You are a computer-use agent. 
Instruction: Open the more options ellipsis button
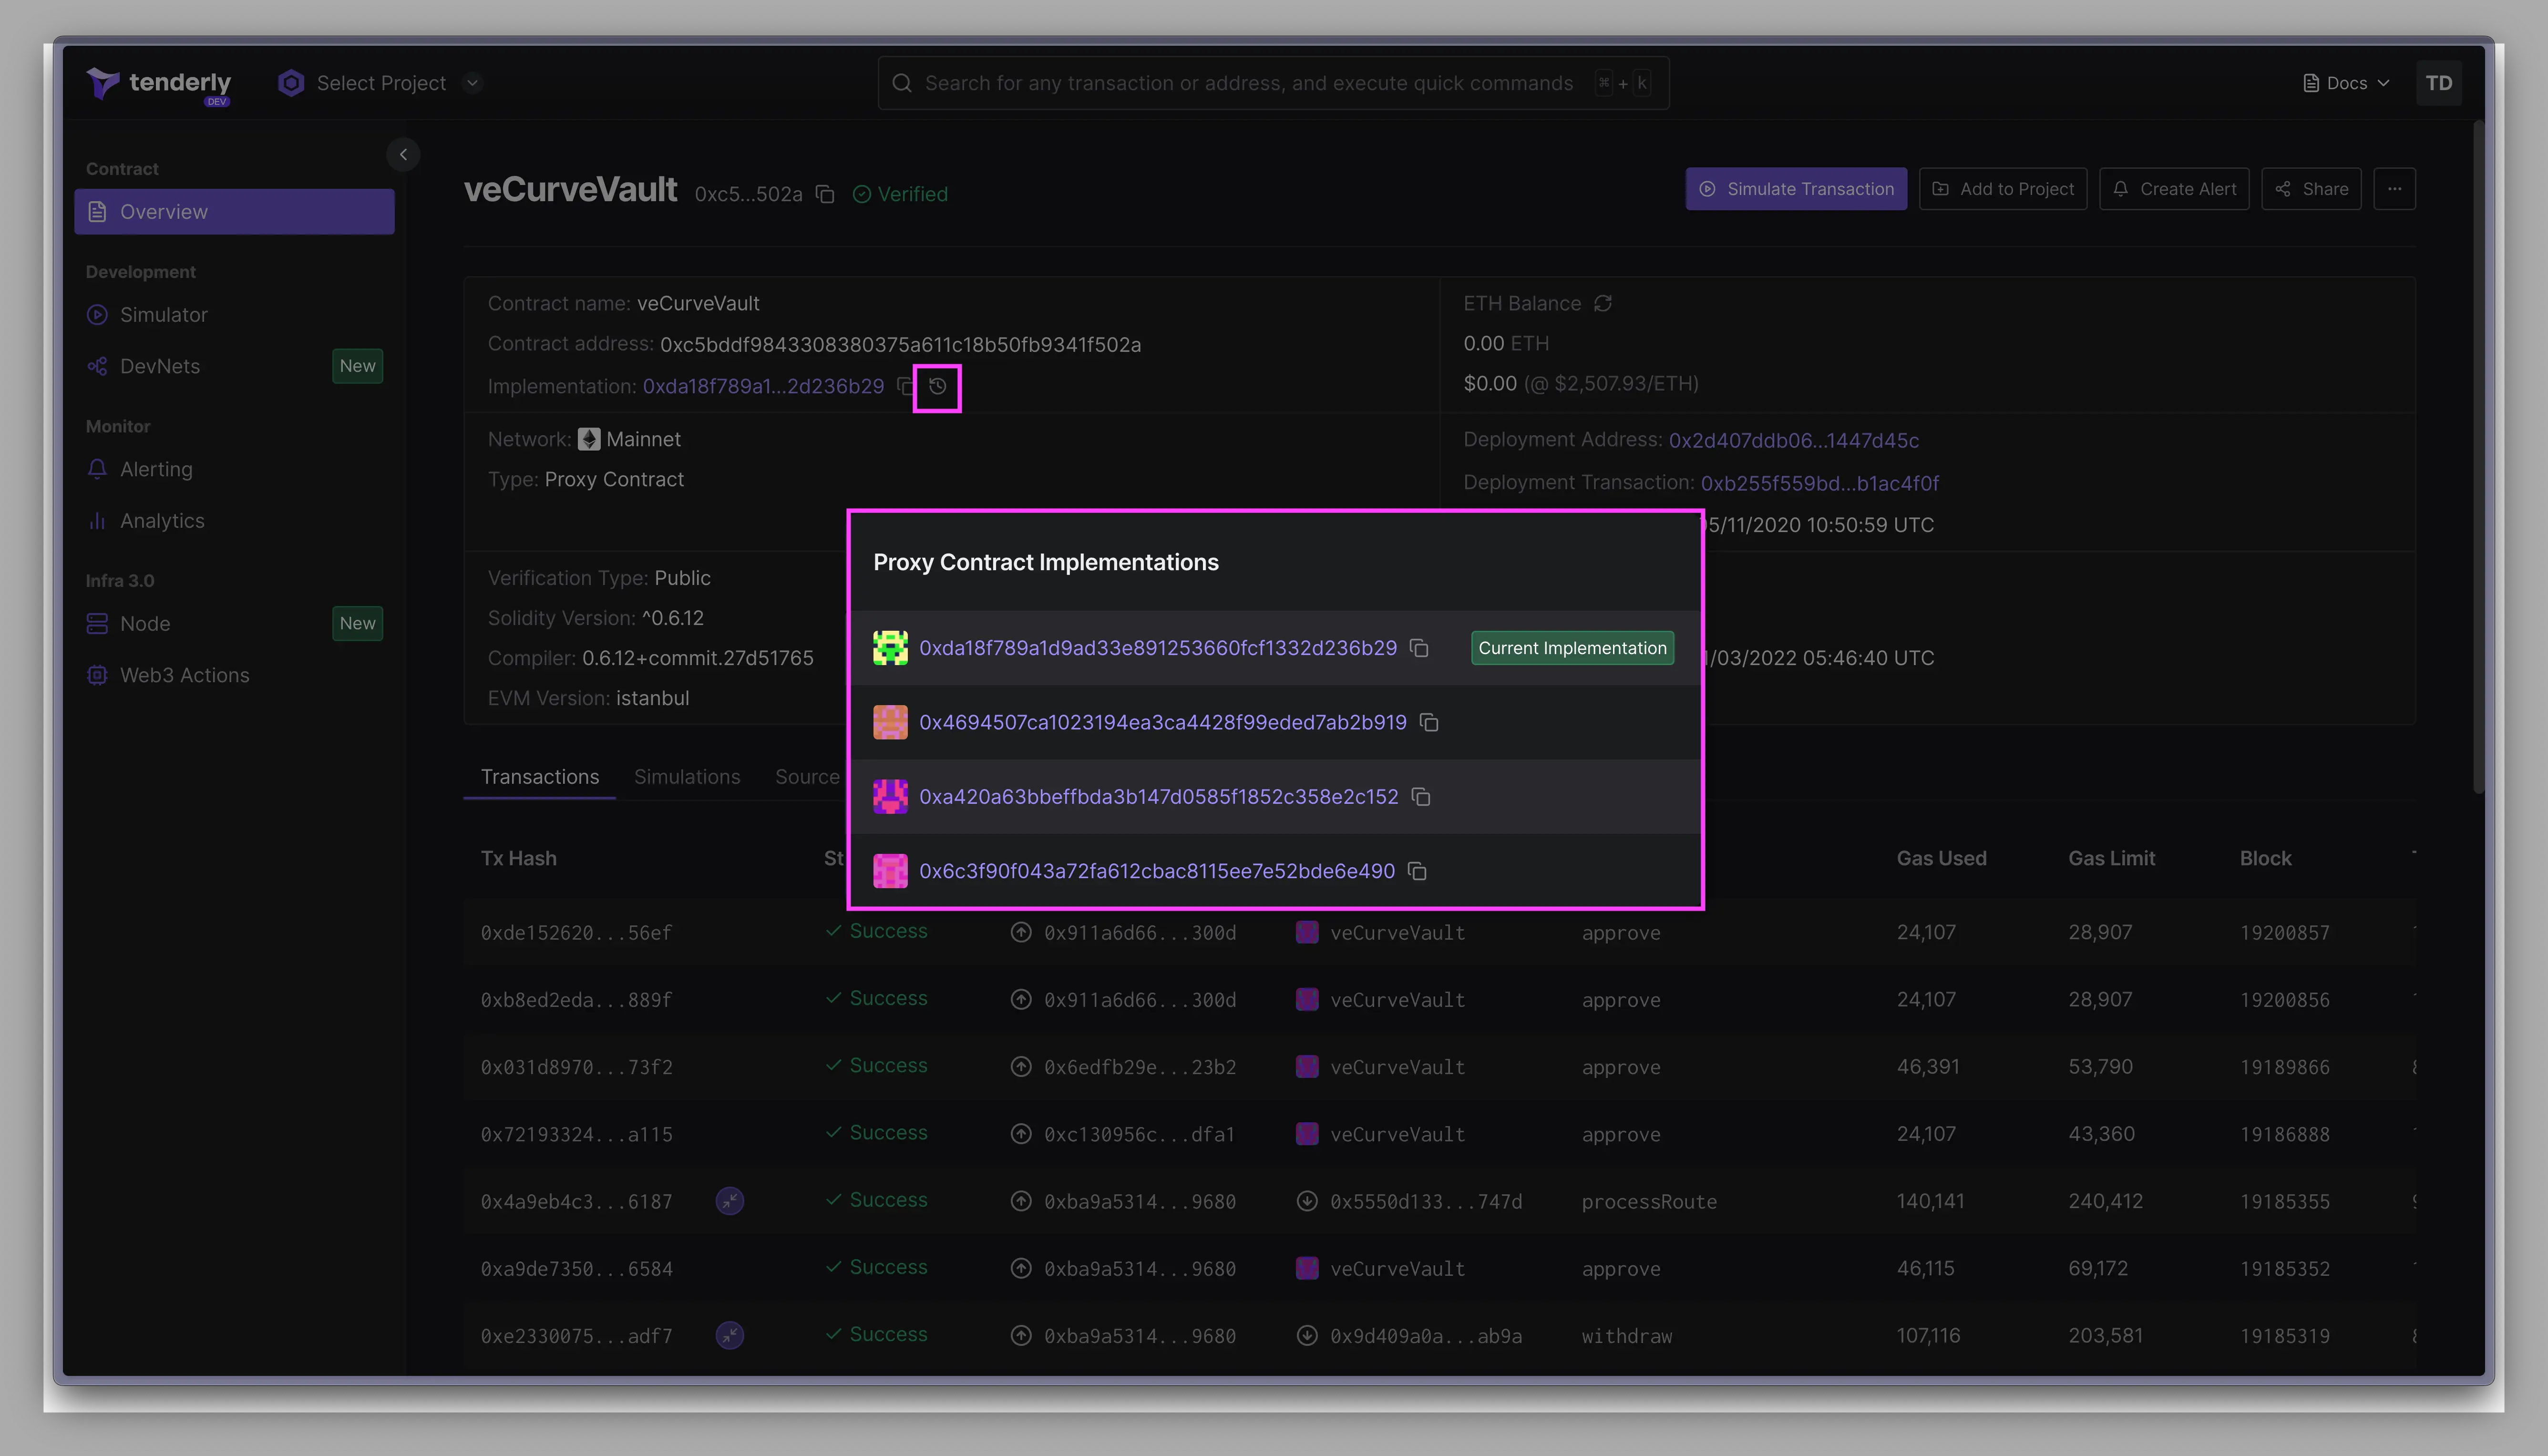(2394, 189)
